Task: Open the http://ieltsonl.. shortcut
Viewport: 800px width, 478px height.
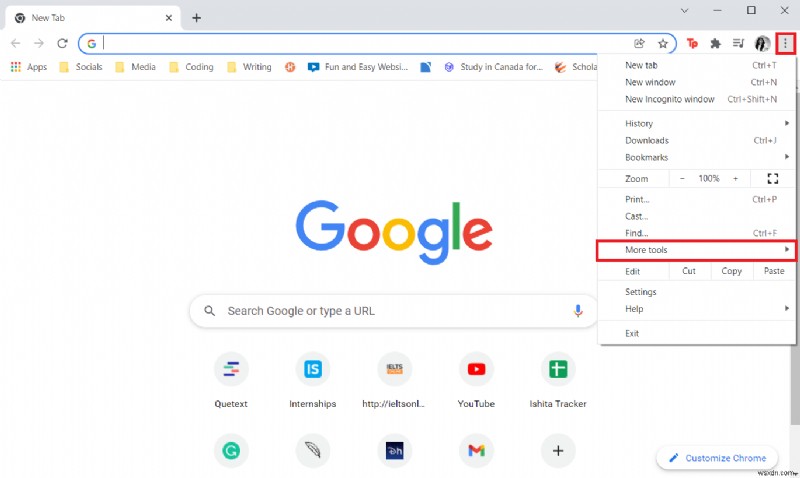Action: 394,380
